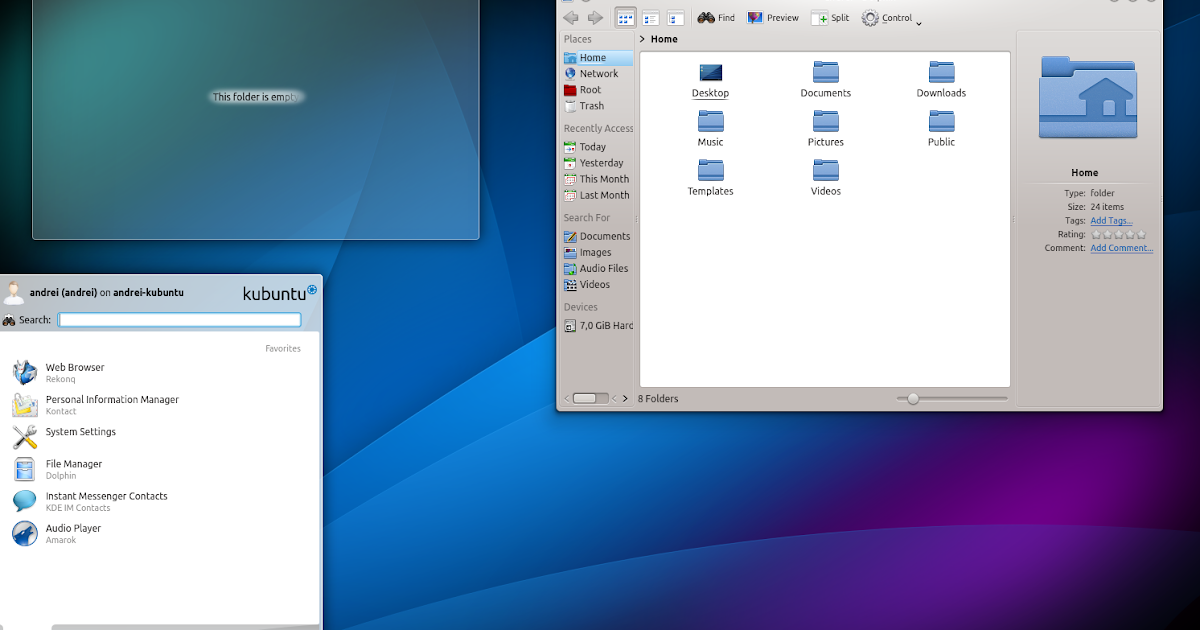The image size is (1200, 630).
Task: Search for Audio Files in Places panel
Action: click(x=598, y=269)
